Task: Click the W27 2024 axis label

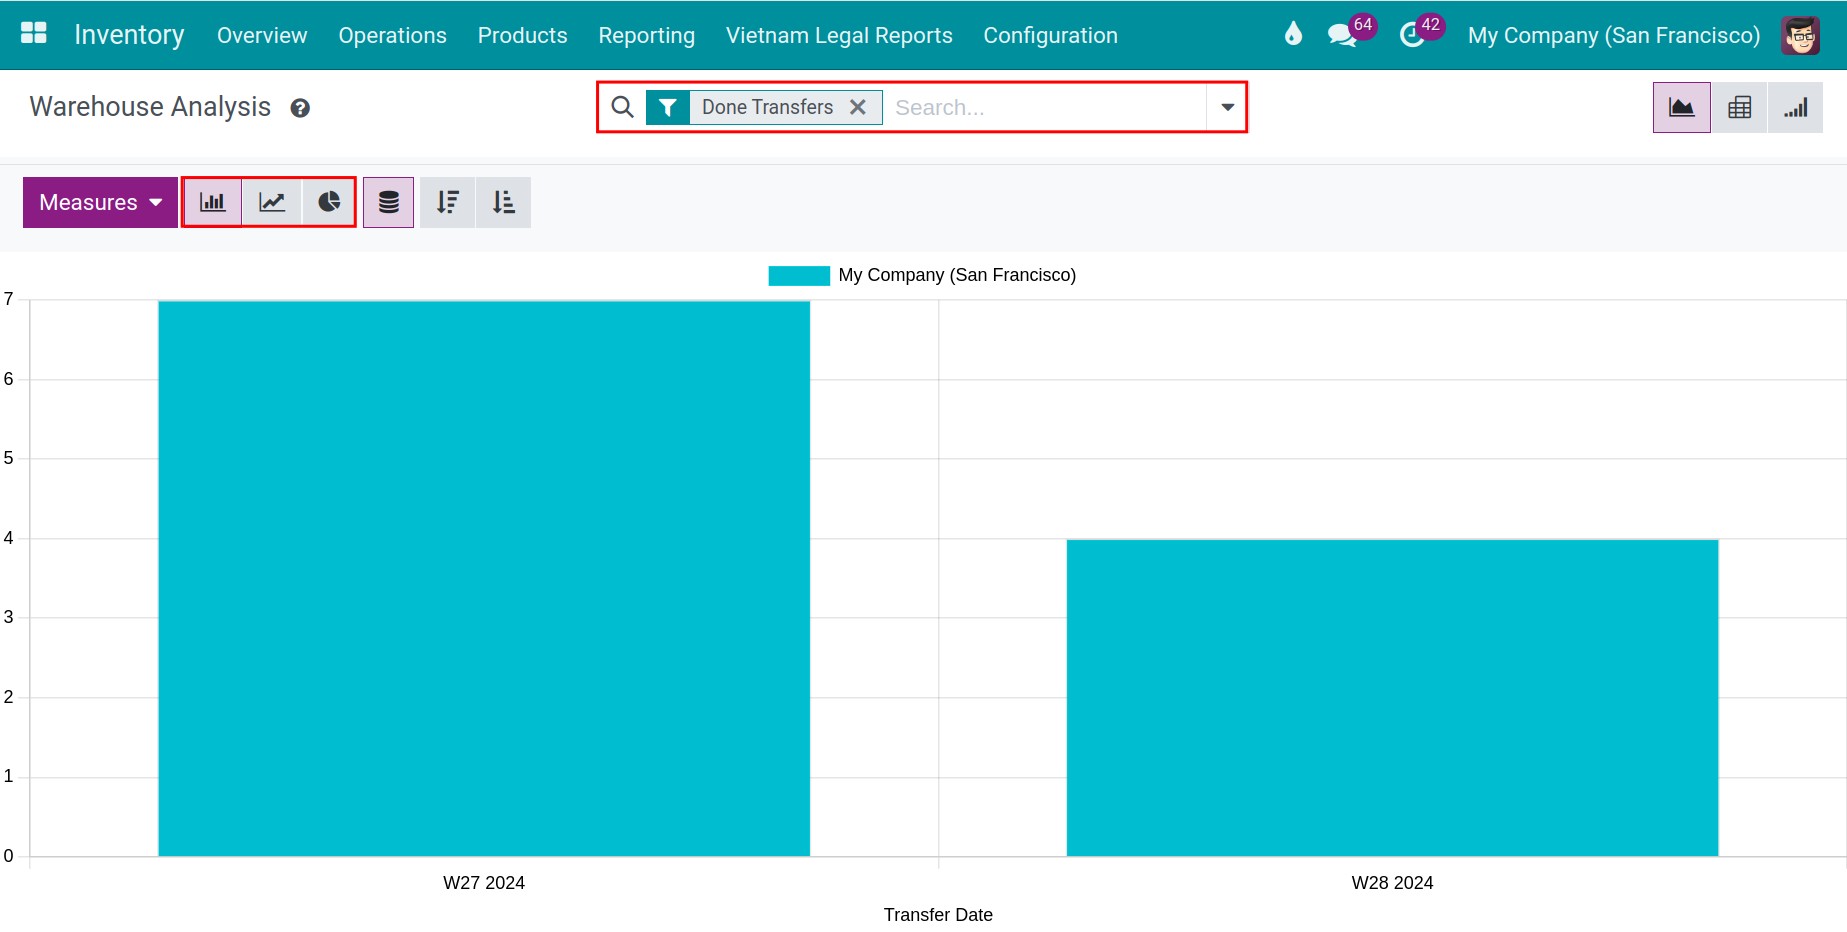Action: pos(484,883)
